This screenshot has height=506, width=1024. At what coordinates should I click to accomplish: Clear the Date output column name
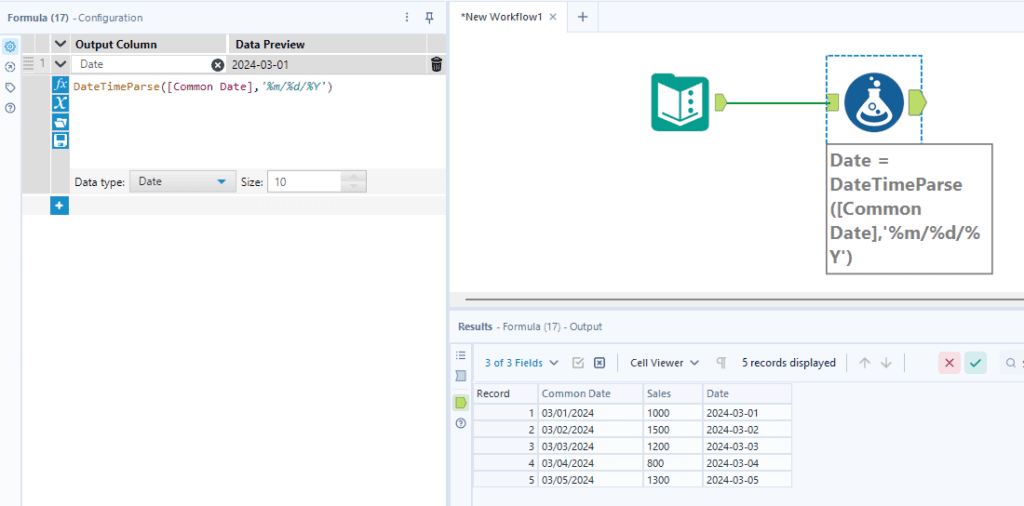pyautogui.click(x=217, y=64)
